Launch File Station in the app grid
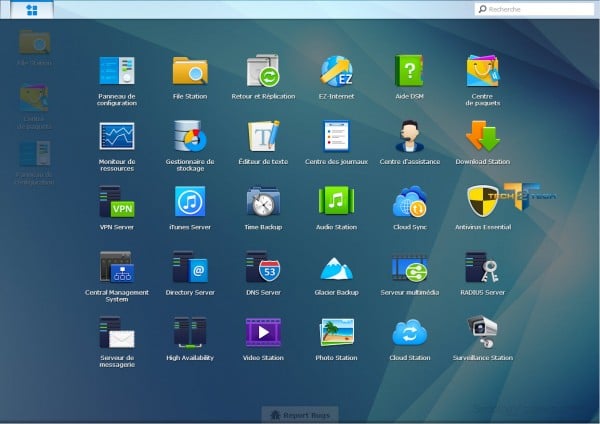The width and height of the screenshot is (600, 424). [190, 71]
